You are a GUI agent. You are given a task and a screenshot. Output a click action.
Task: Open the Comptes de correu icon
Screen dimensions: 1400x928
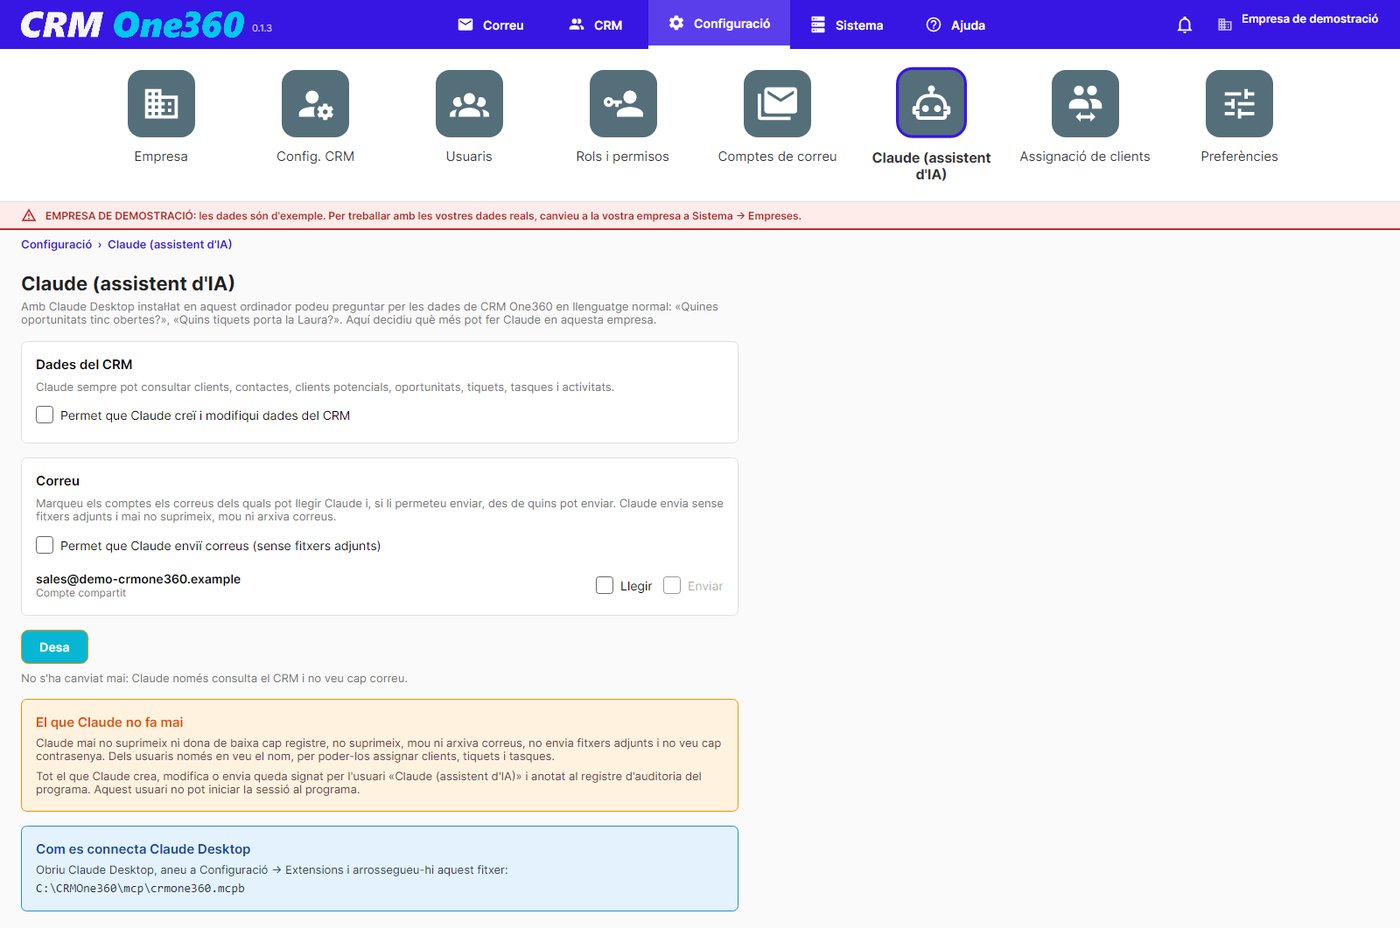(x=777, y=104)
